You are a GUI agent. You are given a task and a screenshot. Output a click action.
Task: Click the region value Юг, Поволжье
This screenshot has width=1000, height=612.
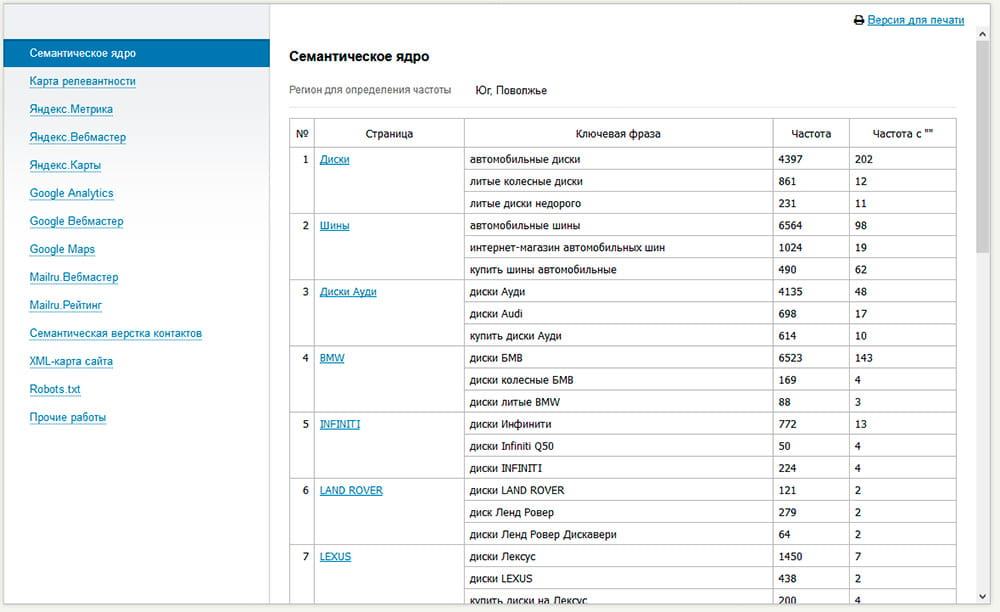coord(511,91)
